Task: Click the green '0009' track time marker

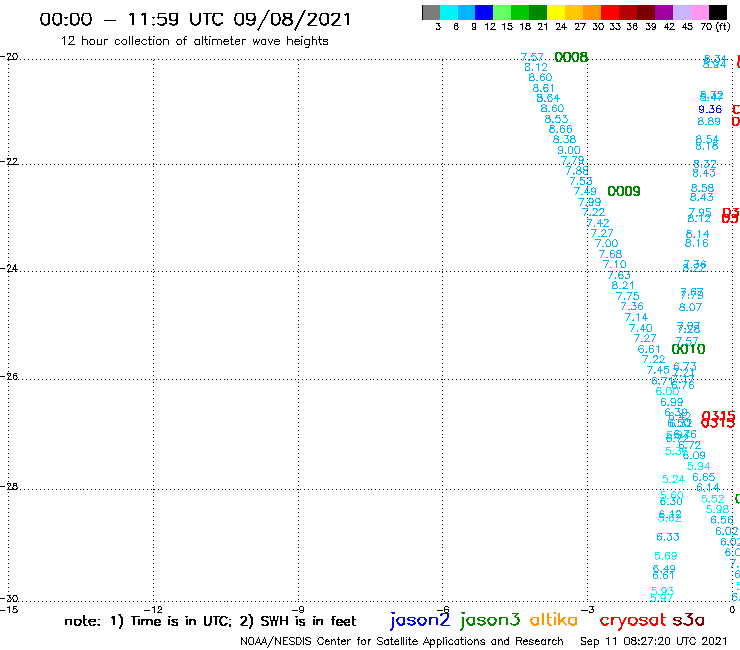Action: (623, 191)
